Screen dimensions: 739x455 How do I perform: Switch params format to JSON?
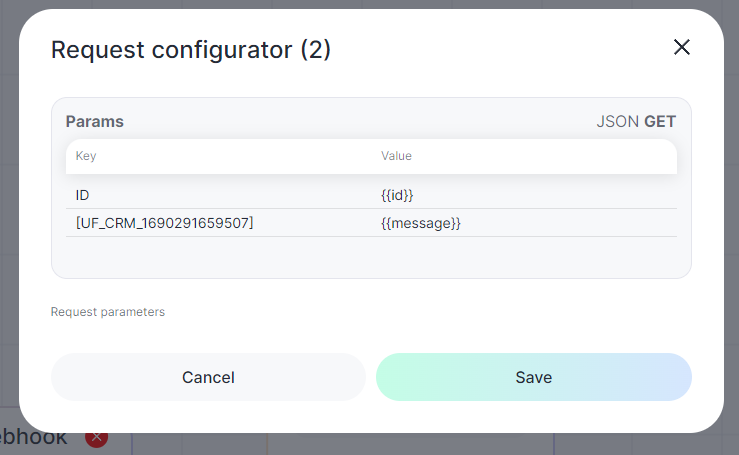pyautogui.click(x=617, y=122)
